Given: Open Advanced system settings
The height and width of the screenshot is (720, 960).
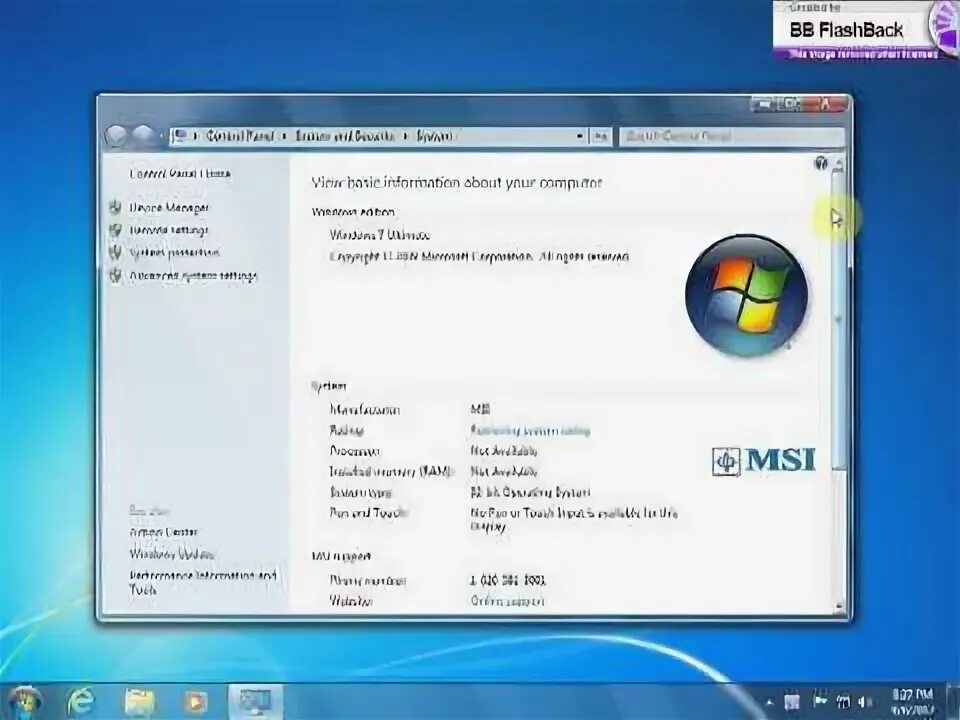Looking at the screenshot, I should 193,276.
